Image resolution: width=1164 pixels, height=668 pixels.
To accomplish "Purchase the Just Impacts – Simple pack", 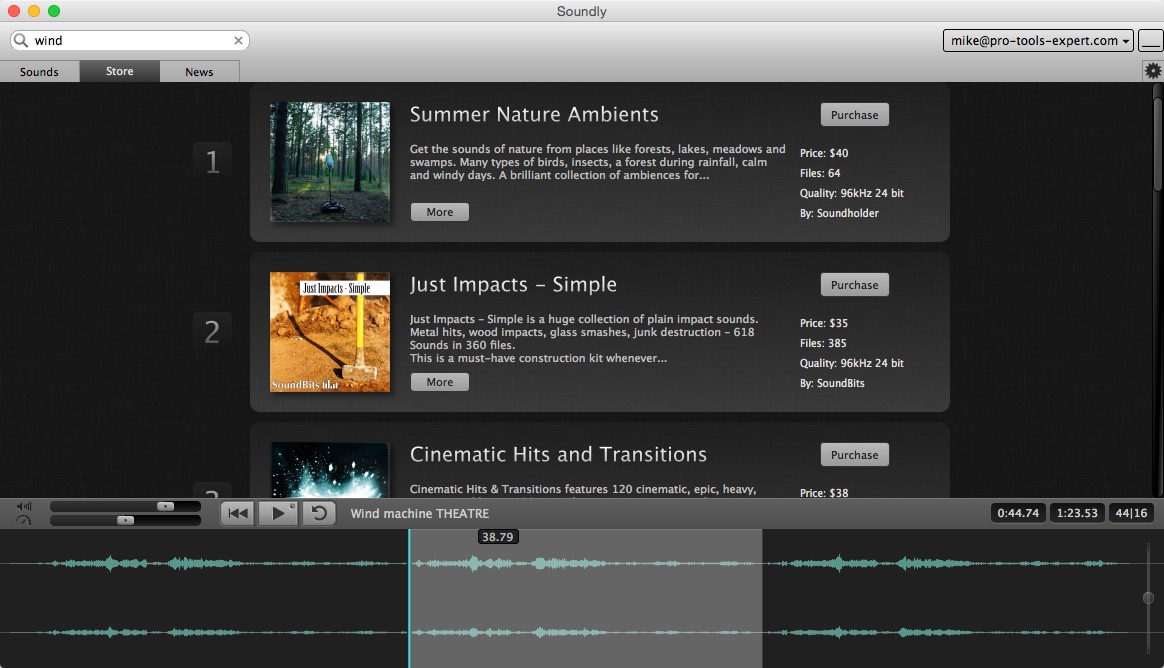I will point(854,285).
